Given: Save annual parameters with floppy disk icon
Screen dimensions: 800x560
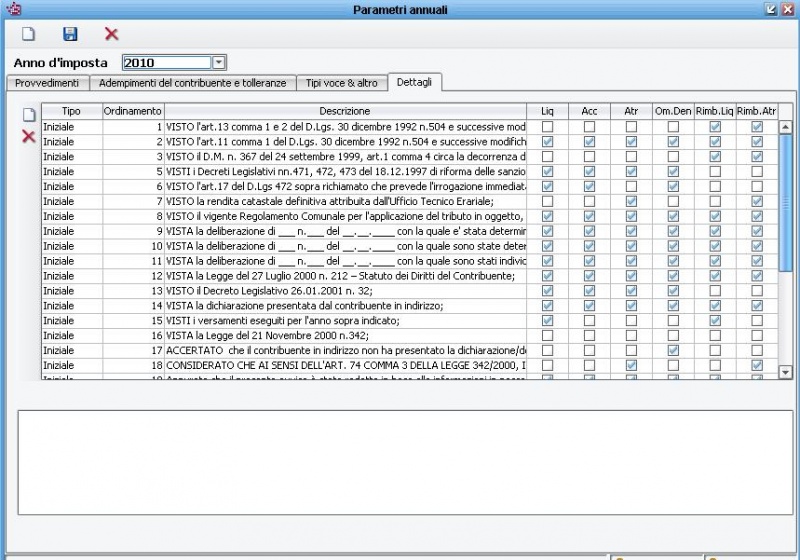Looking at the screenshot, I should [x=70, y=34].
